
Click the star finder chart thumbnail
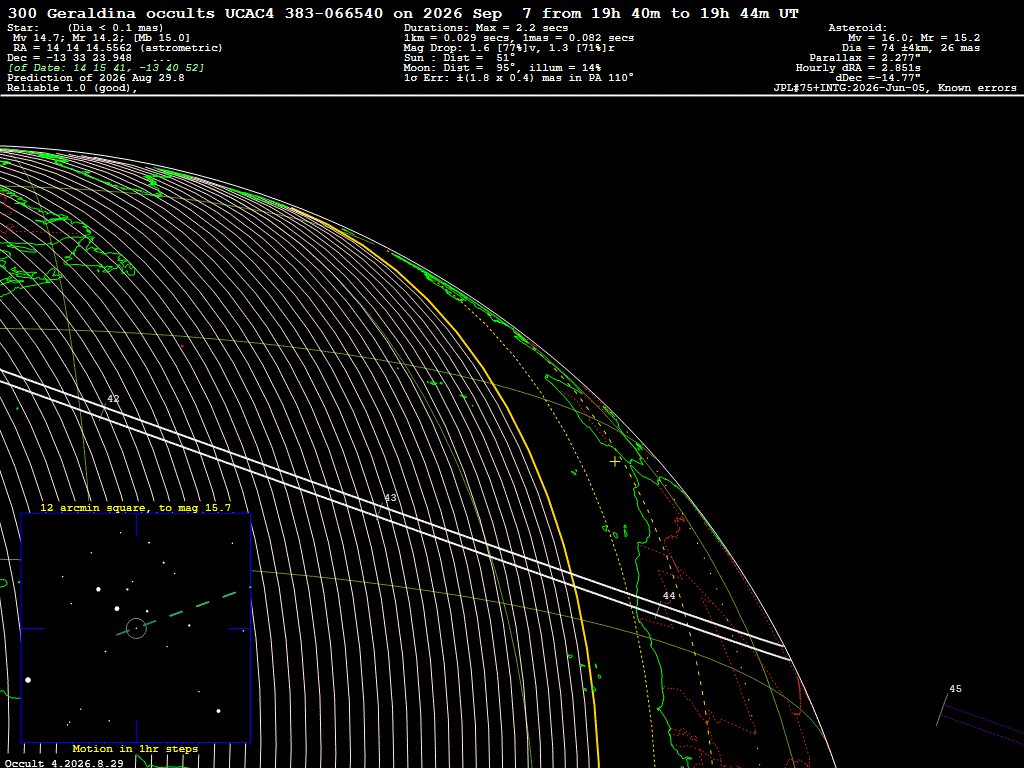(x=136, y=628)
